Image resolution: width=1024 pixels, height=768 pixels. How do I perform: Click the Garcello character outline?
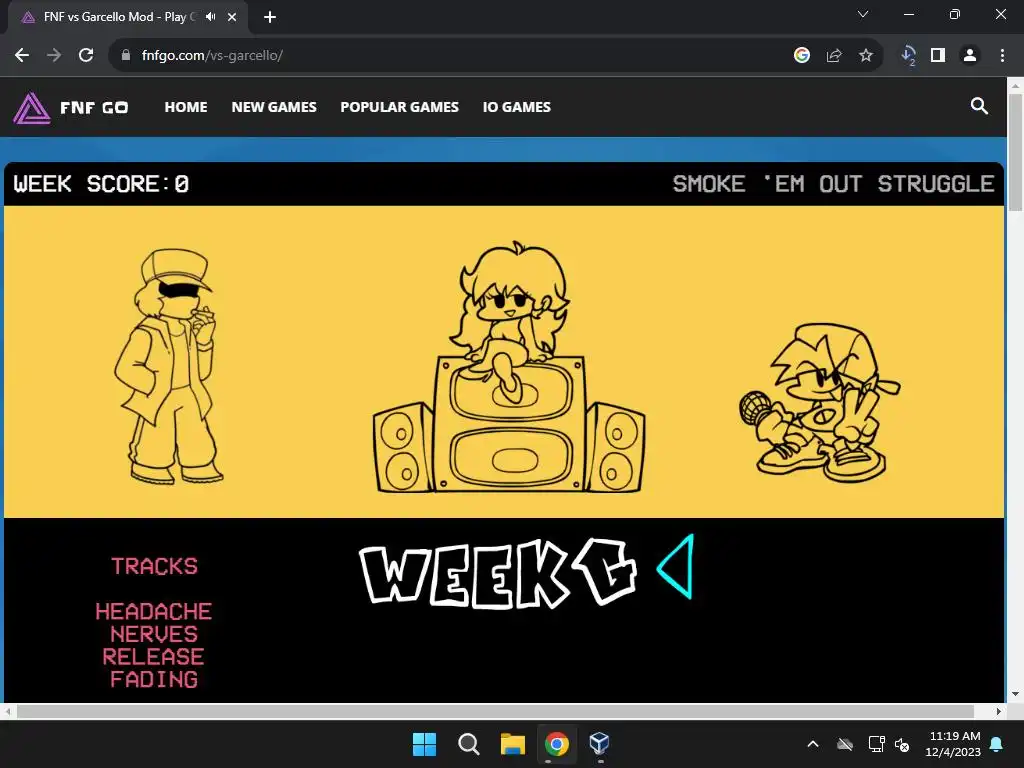[169, 366]
